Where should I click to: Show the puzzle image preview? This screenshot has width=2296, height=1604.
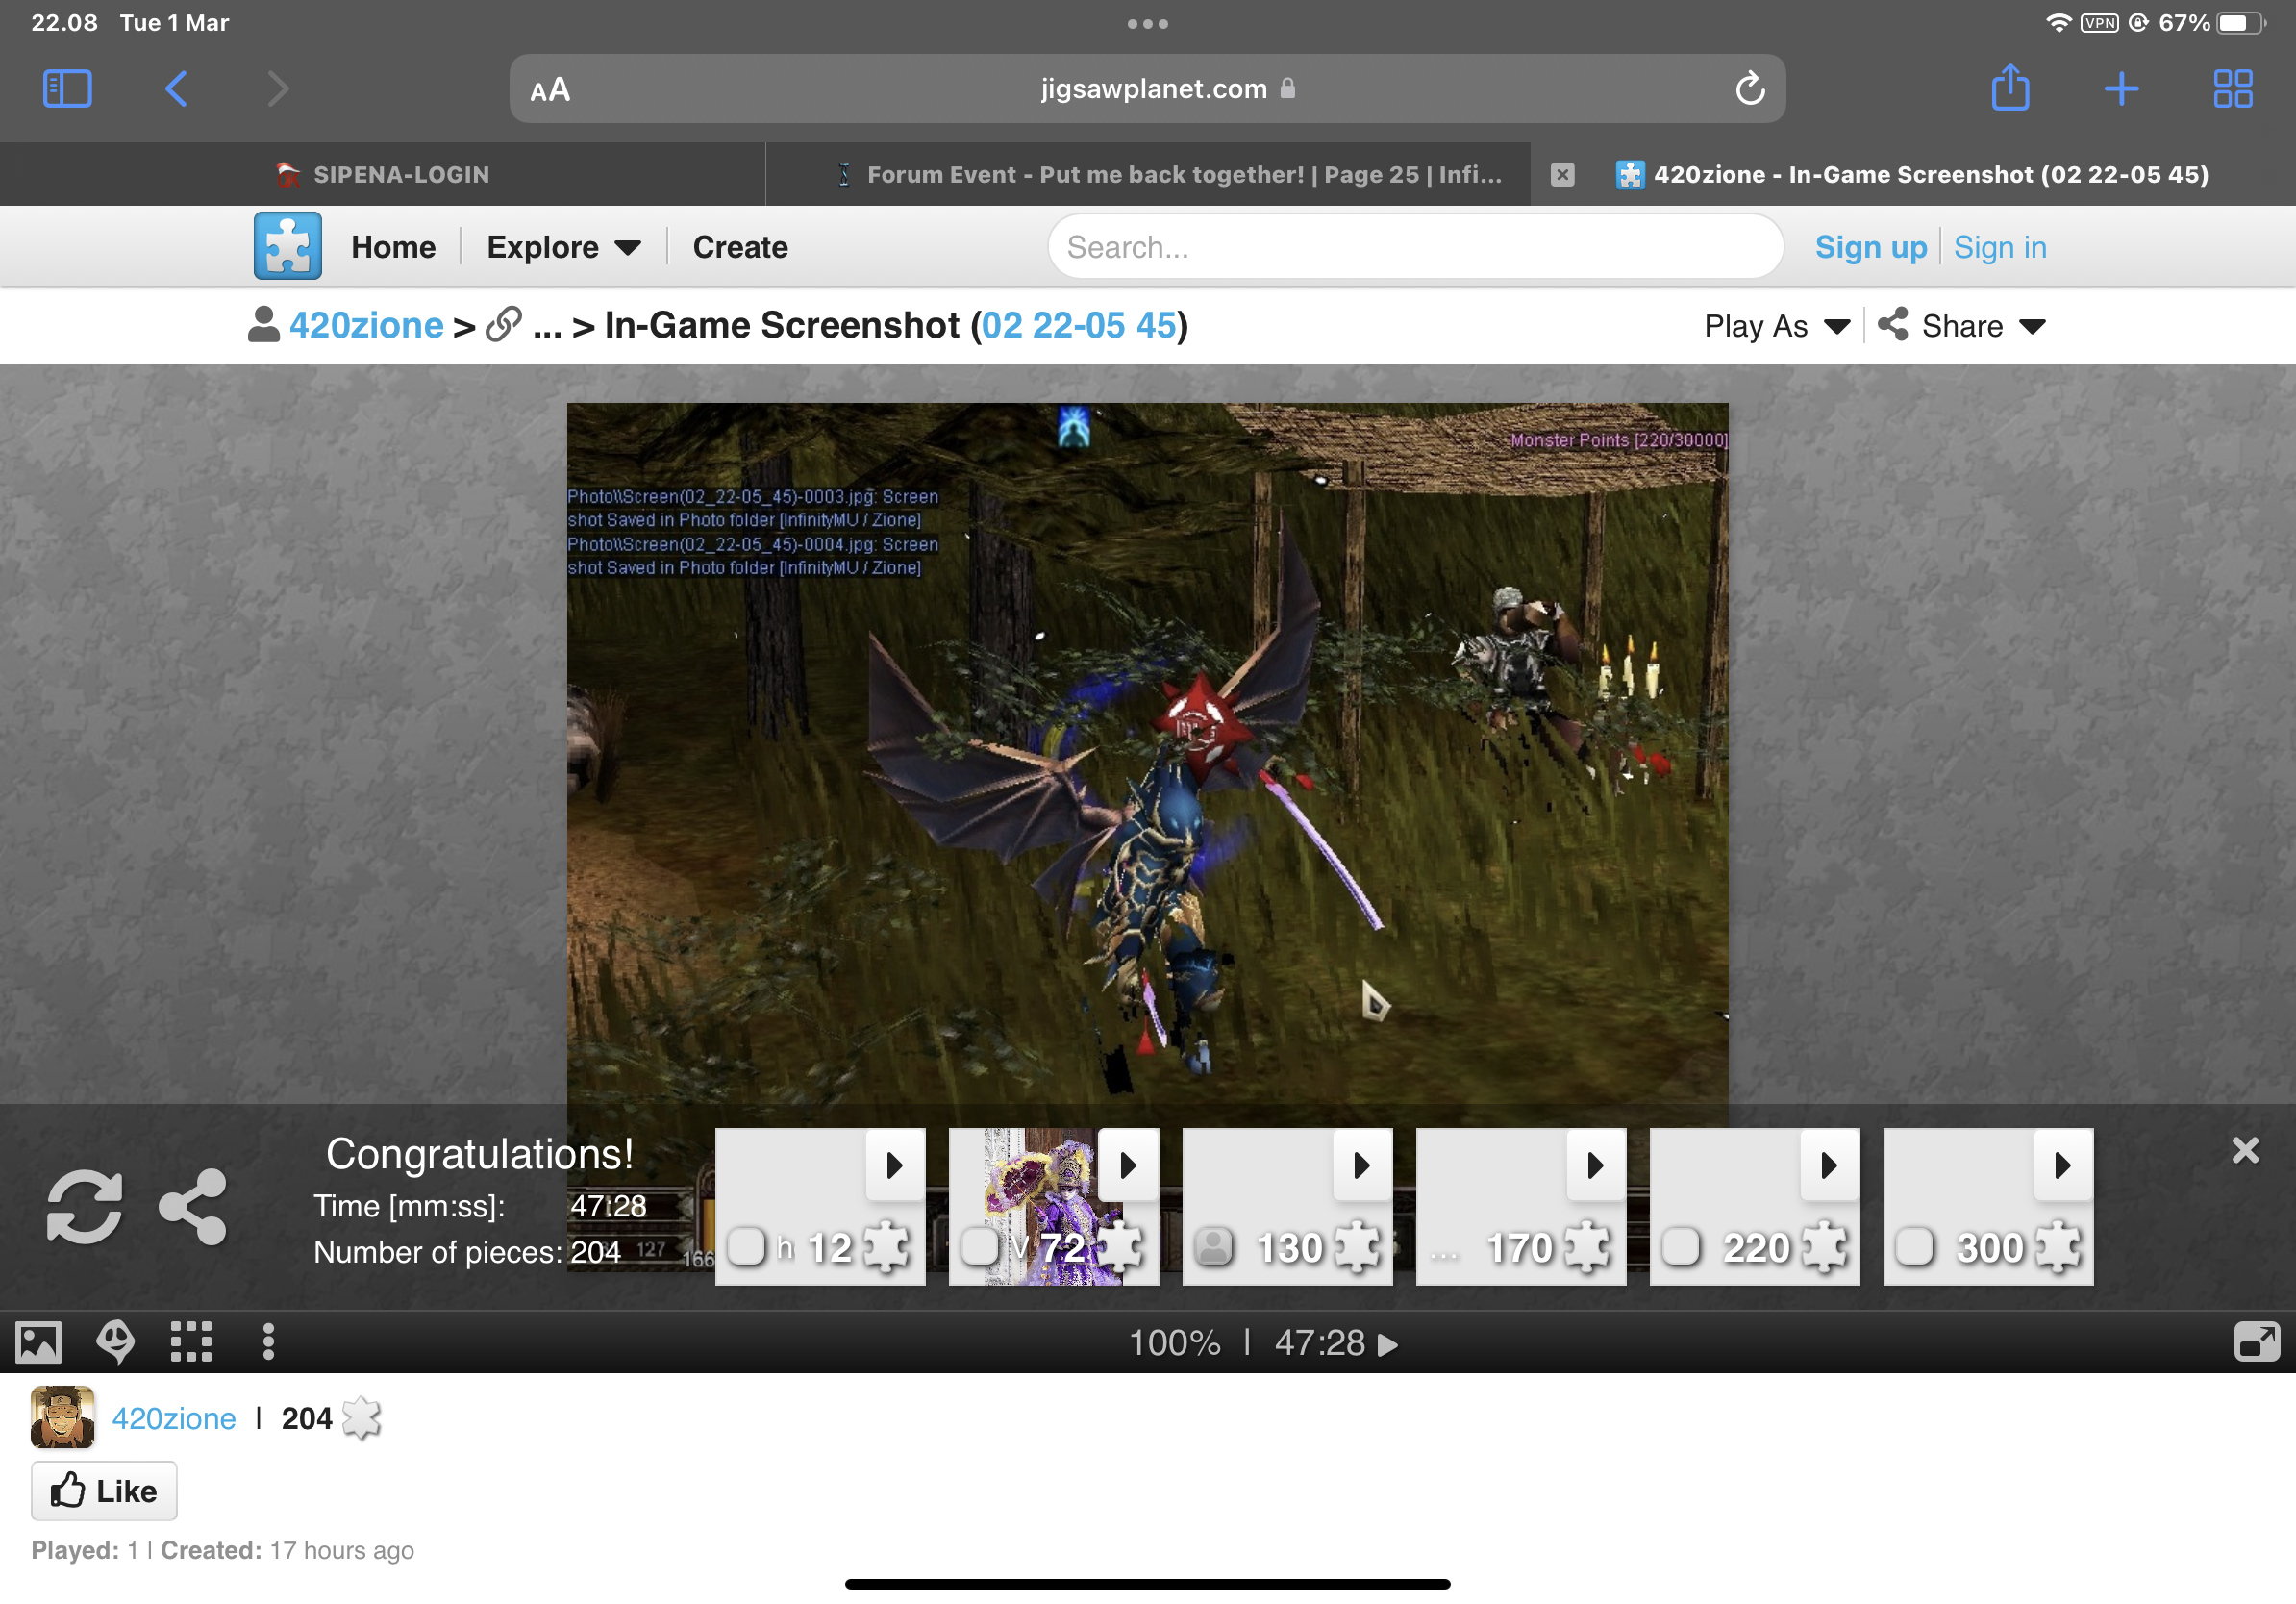point(38,1342)
